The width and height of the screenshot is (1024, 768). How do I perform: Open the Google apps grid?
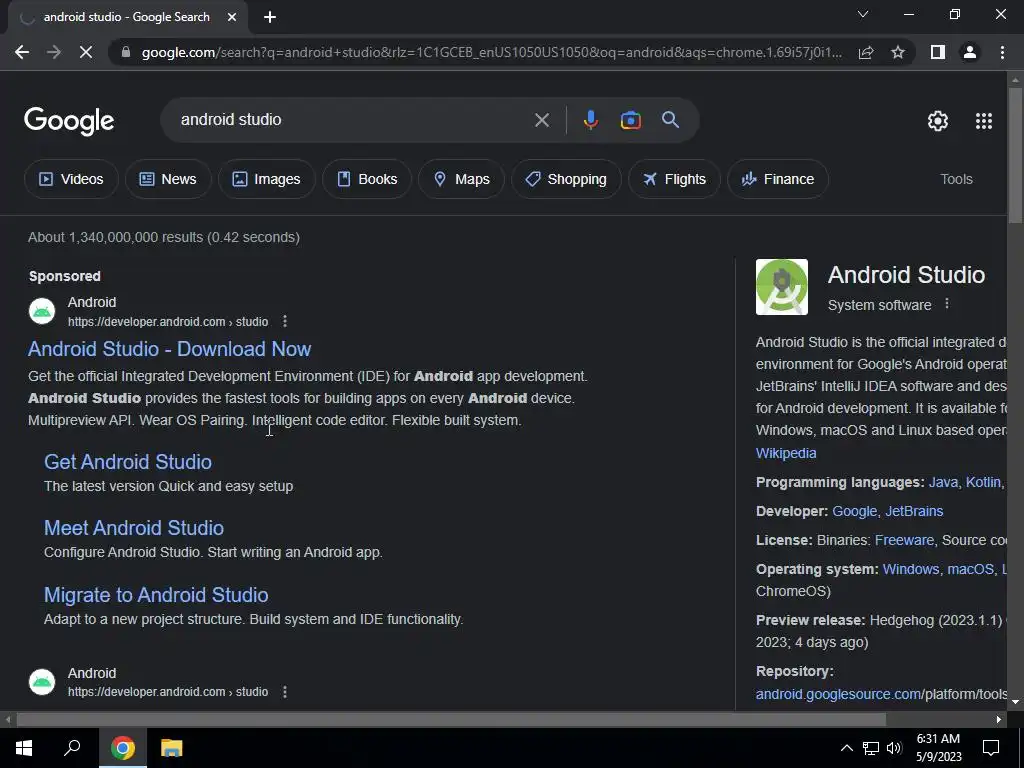point(984,121)
